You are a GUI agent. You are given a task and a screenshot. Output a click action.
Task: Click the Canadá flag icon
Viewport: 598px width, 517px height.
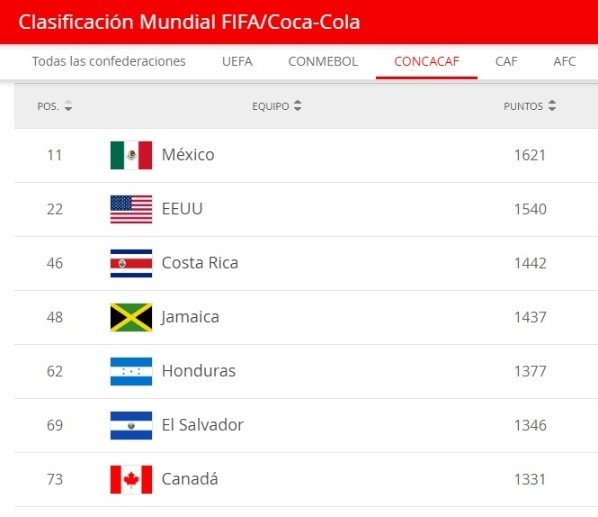coord(131,480)
